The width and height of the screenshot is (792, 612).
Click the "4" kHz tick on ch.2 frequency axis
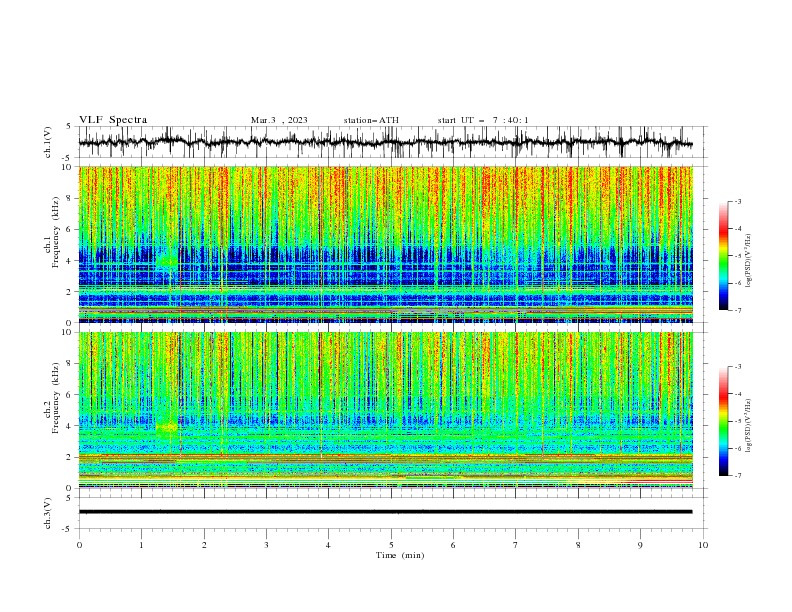click(71, 426)
